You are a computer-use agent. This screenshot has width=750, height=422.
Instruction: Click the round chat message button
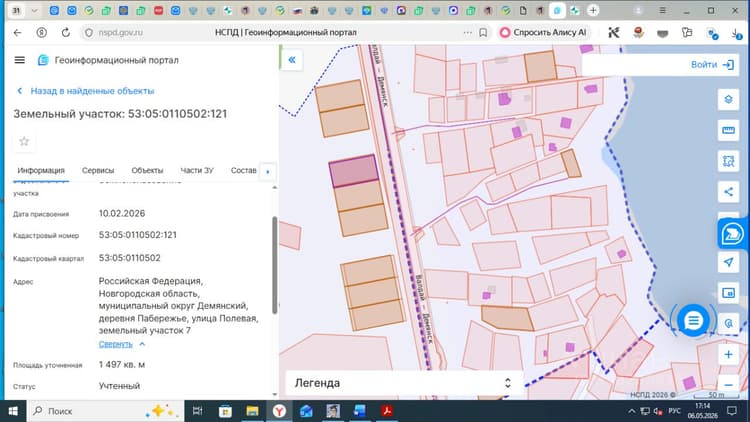693,320
